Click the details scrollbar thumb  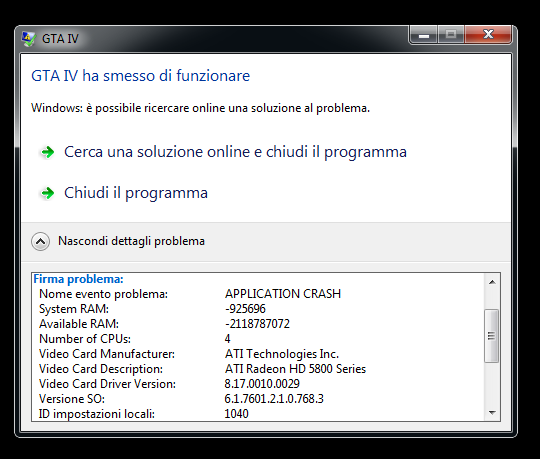[x=491, y=336]
